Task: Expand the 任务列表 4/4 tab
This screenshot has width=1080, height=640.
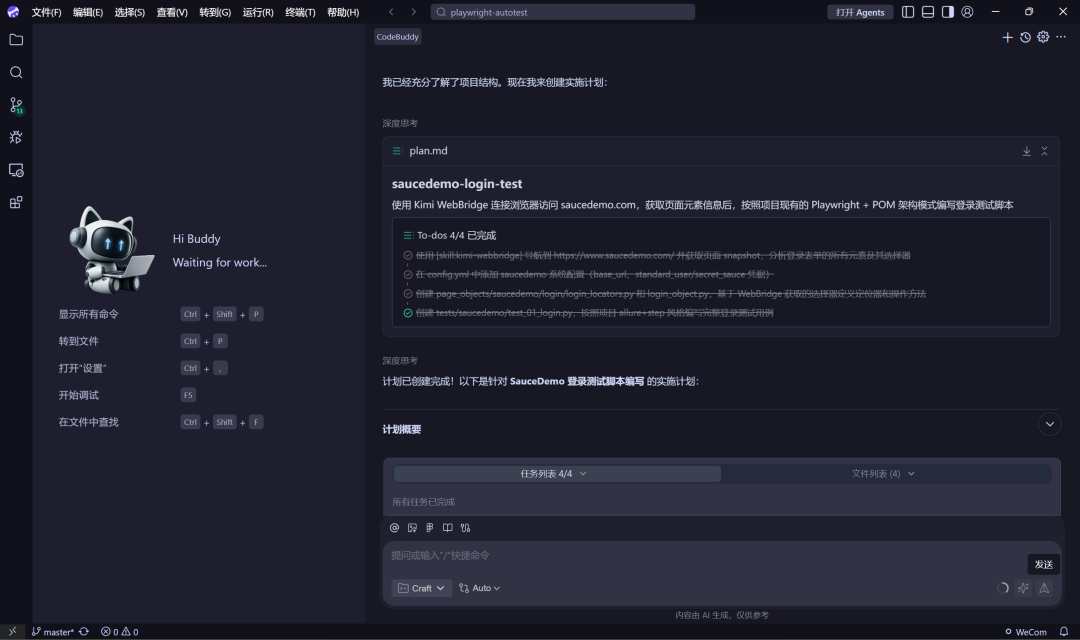Action: 557,474
